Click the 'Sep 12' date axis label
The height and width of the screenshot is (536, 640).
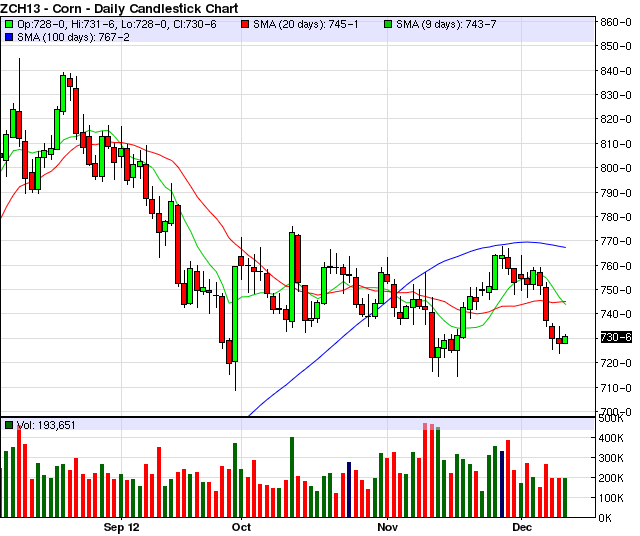point(121,527)
